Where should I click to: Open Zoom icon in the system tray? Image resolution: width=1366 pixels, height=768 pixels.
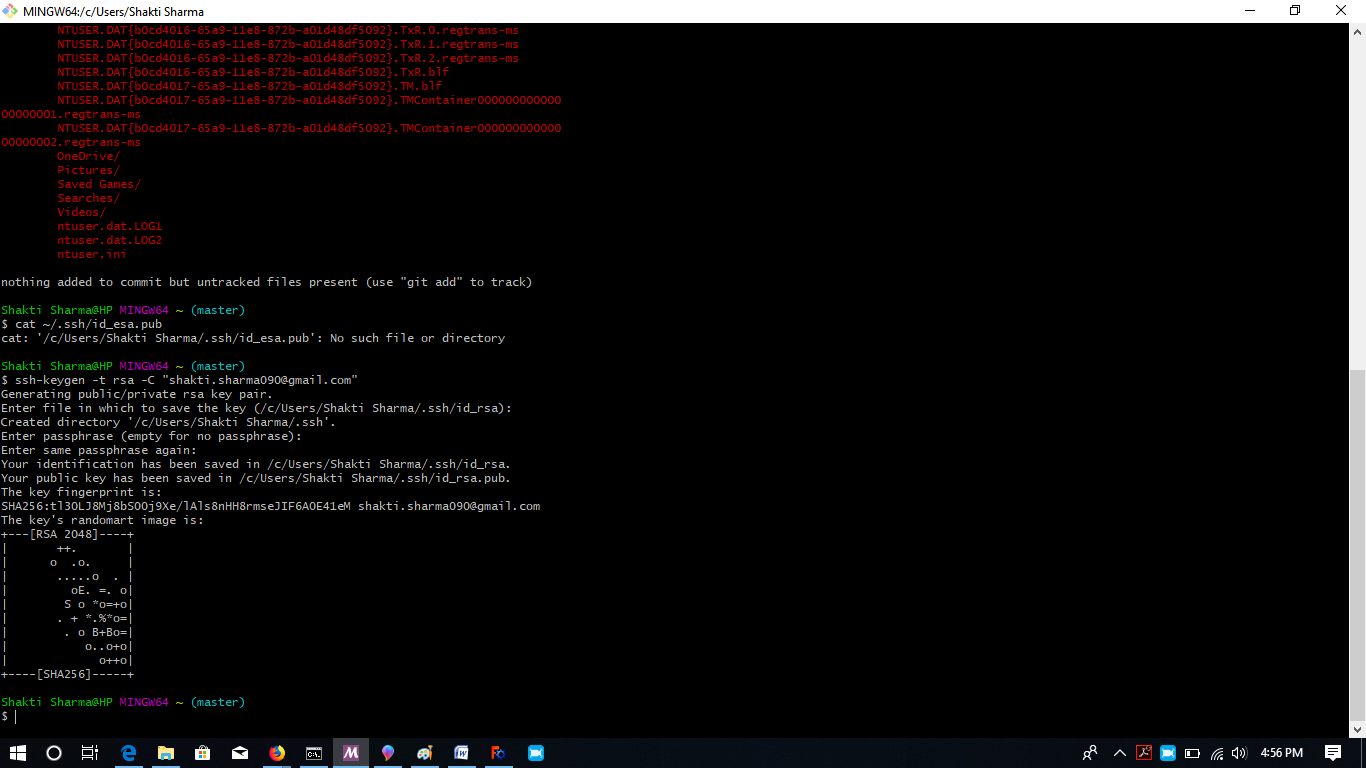pyautogui.click(x=1168, y=753)
